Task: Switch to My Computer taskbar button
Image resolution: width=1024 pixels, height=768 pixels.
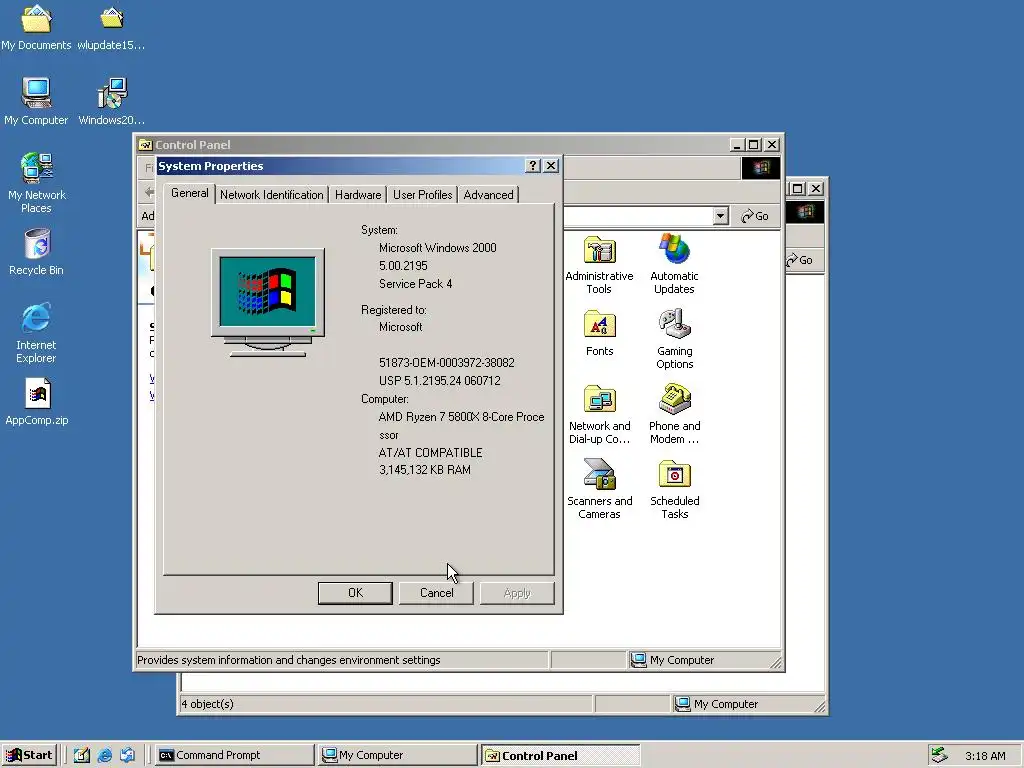Action: 398,755
